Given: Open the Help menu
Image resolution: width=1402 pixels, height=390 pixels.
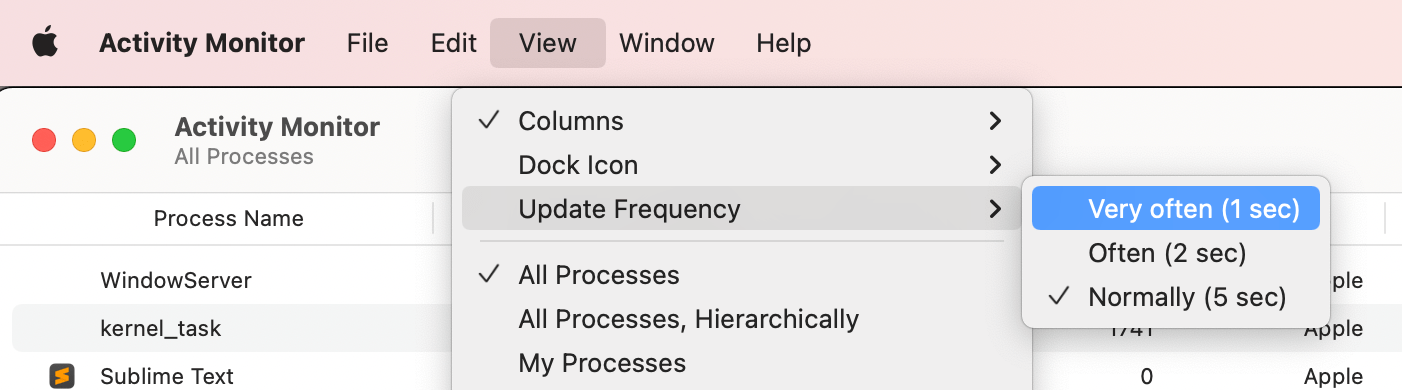Looking at the screenshot, I should (x=783, y=43).
